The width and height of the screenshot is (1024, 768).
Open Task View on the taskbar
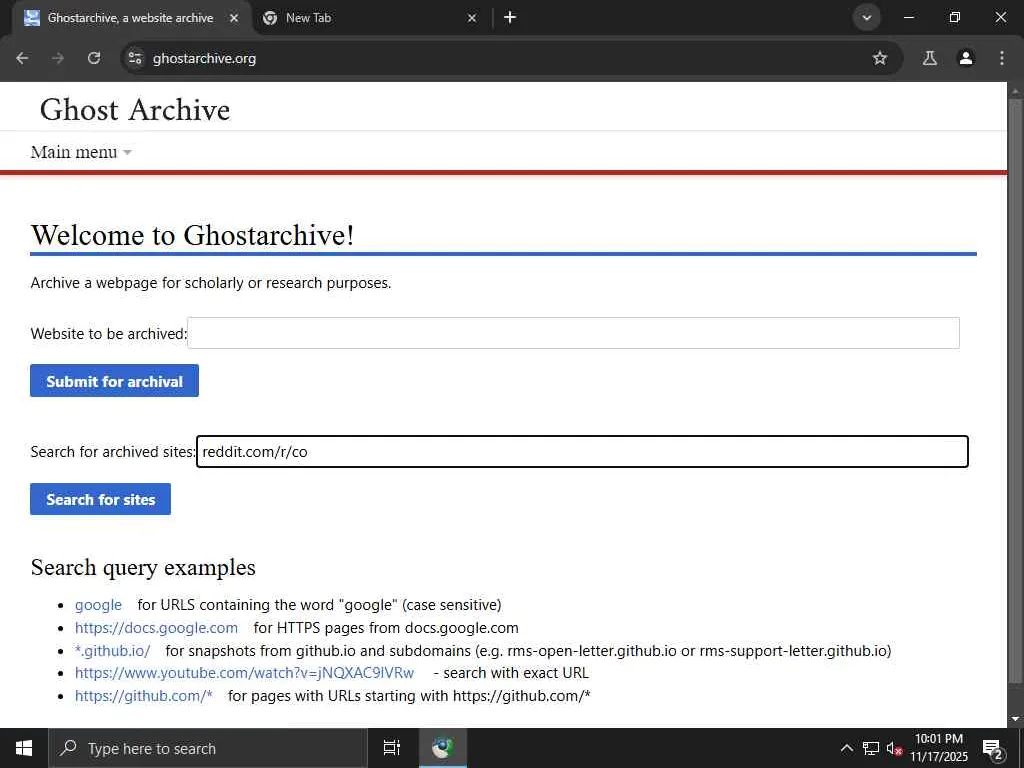coord(391,748)
